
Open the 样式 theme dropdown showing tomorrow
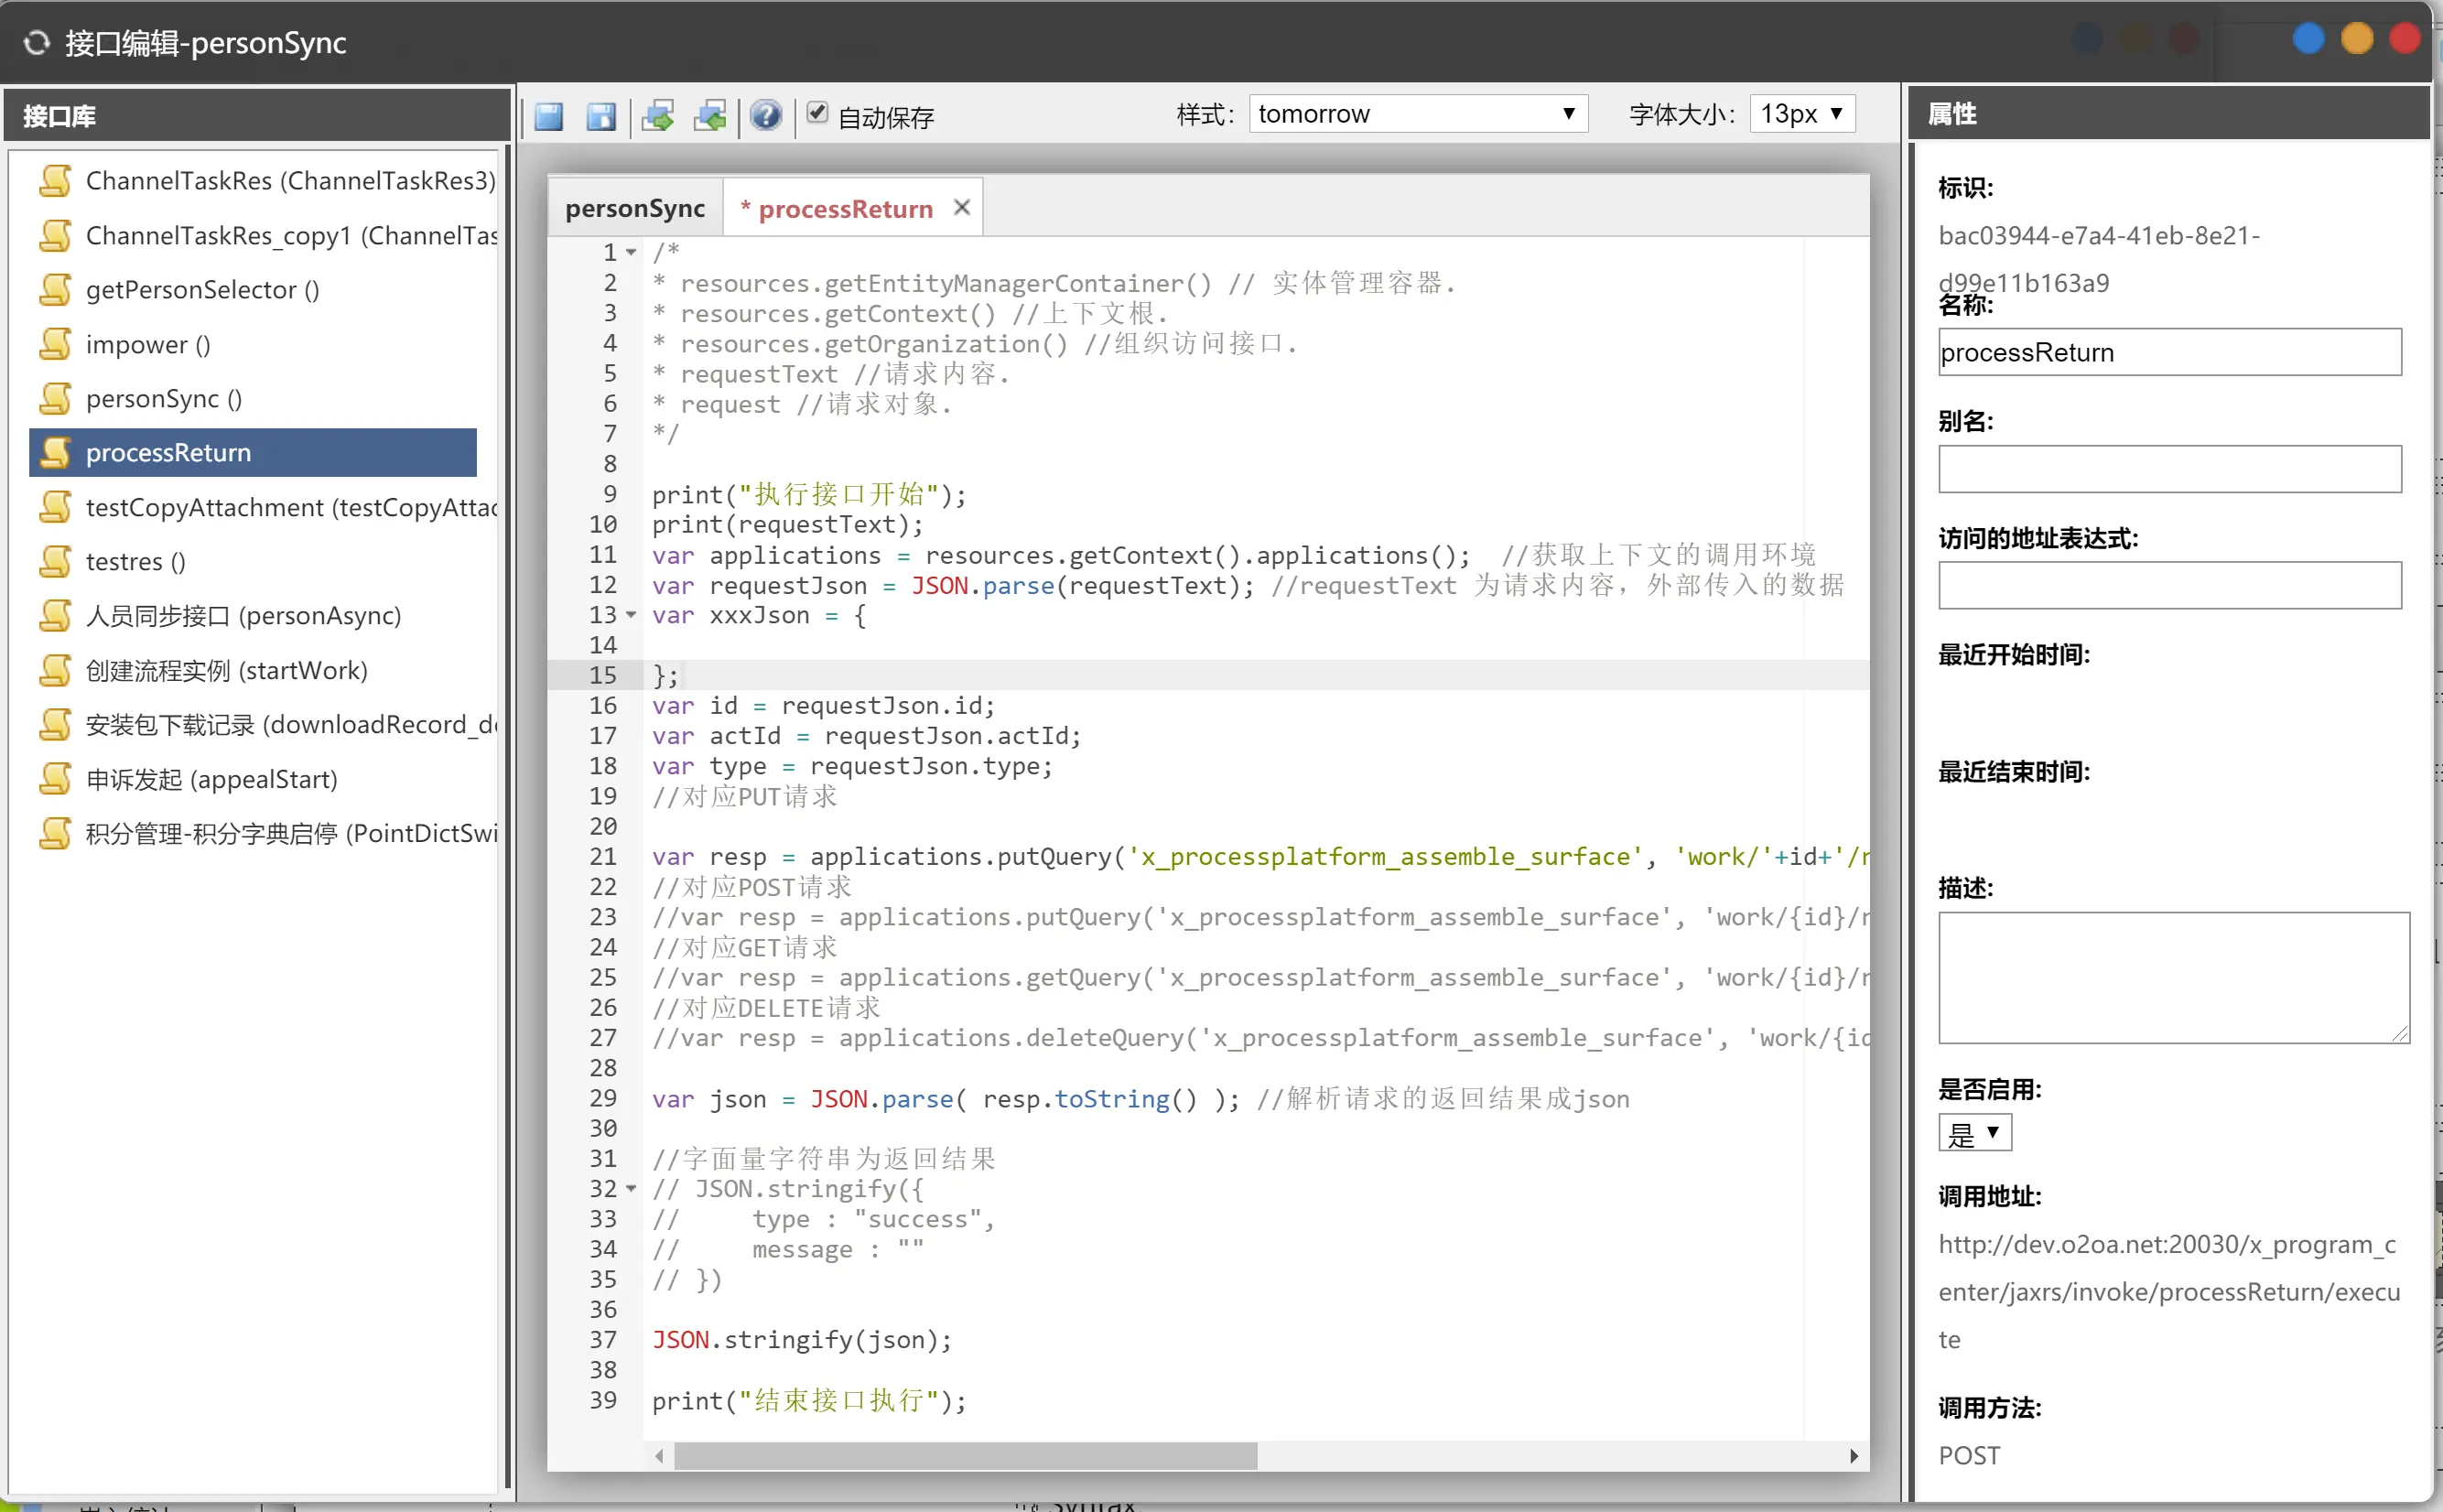(x=1417, y=114)
